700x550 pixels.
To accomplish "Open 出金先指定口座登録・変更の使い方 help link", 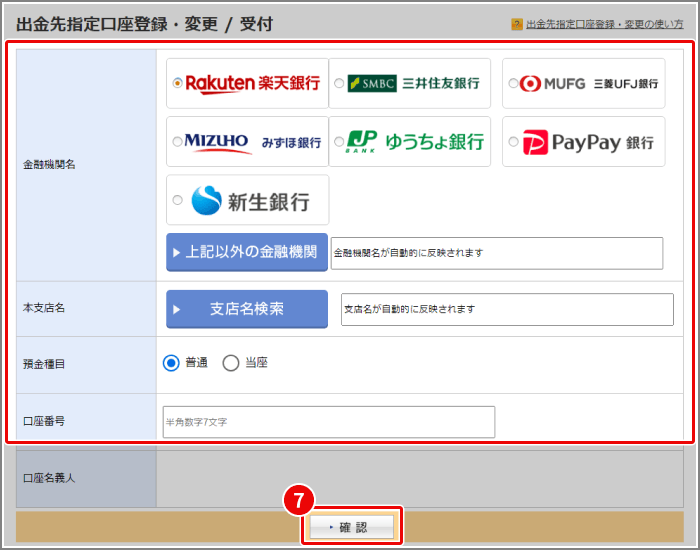I will [604, 24].
